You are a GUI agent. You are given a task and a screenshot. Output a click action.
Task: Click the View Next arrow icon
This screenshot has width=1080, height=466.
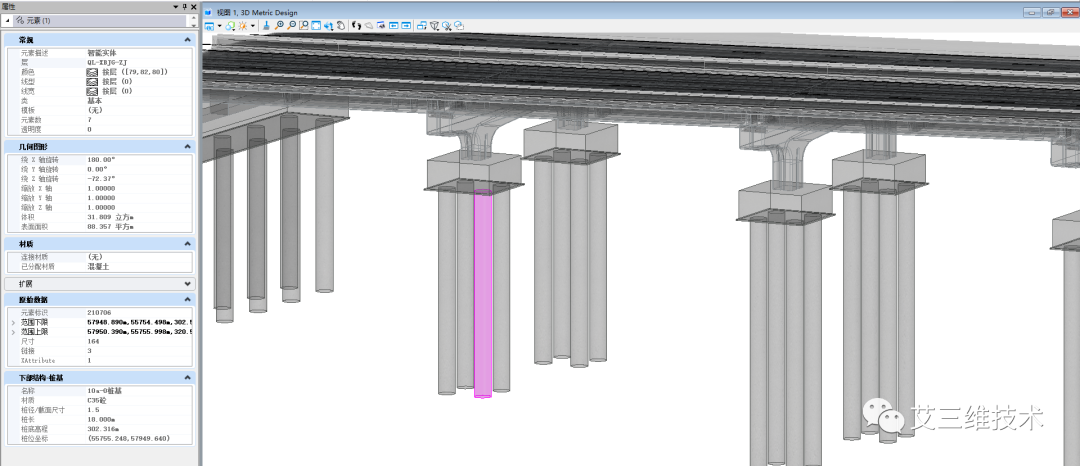coord(406,25)
